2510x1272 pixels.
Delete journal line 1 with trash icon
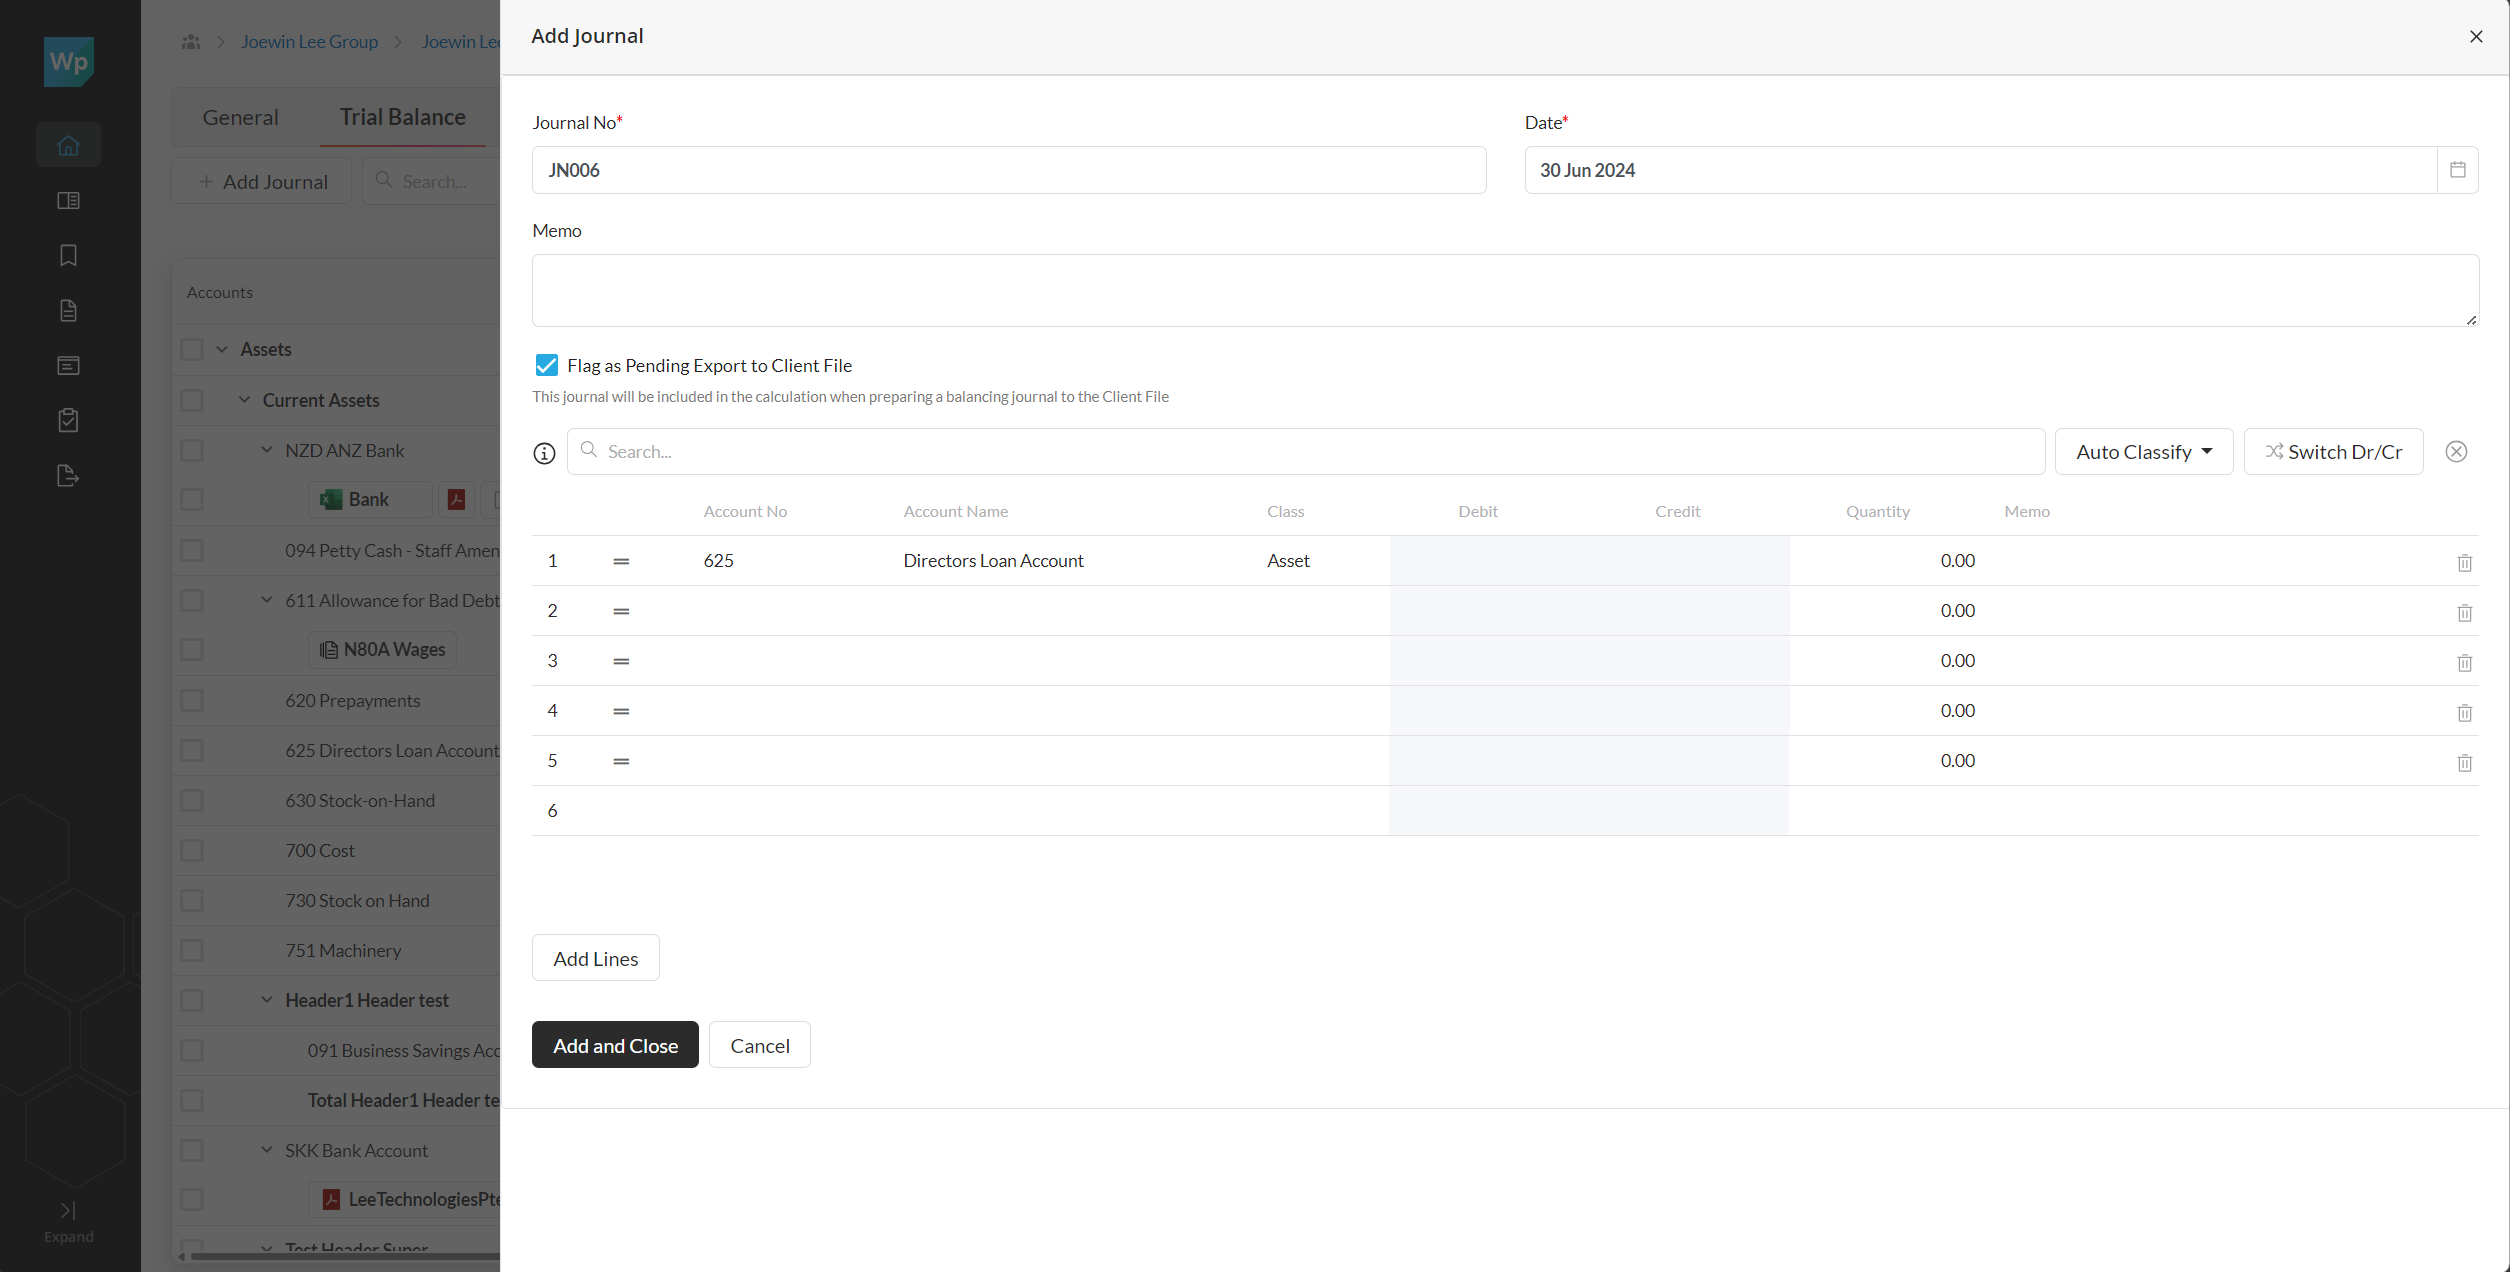click(2464, 563)
